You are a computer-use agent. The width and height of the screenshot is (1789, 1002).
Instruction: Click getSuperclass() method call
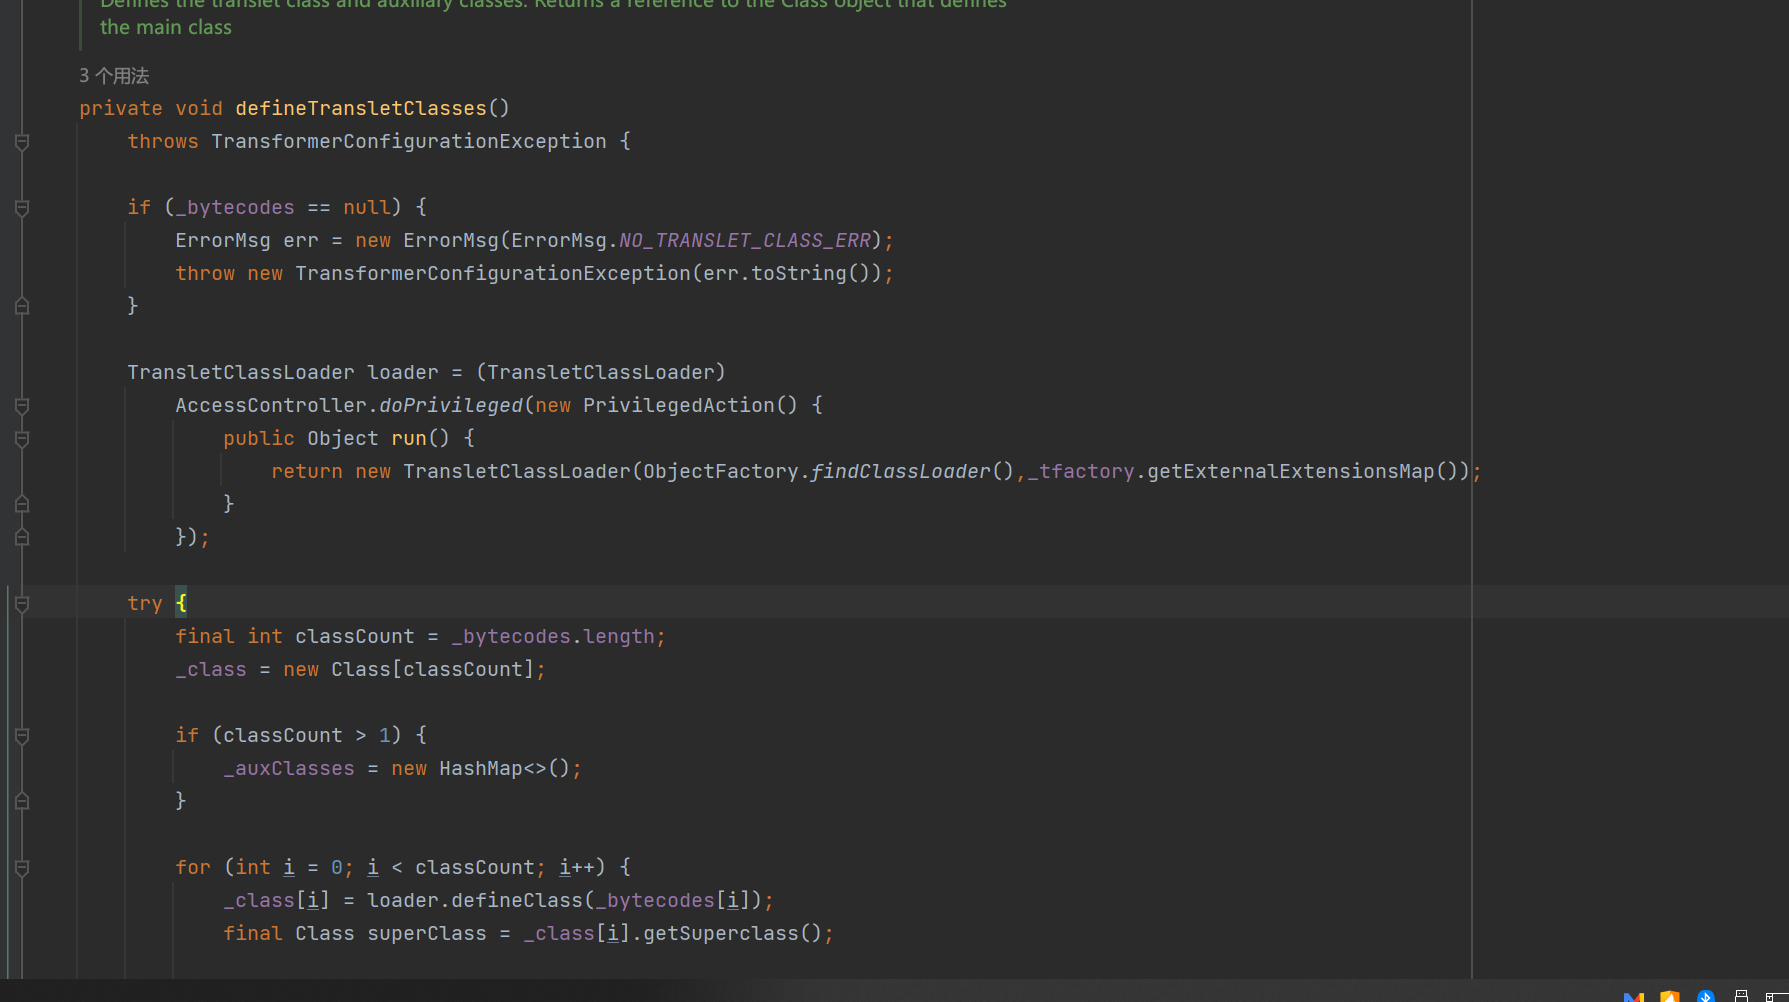[733, 933]
